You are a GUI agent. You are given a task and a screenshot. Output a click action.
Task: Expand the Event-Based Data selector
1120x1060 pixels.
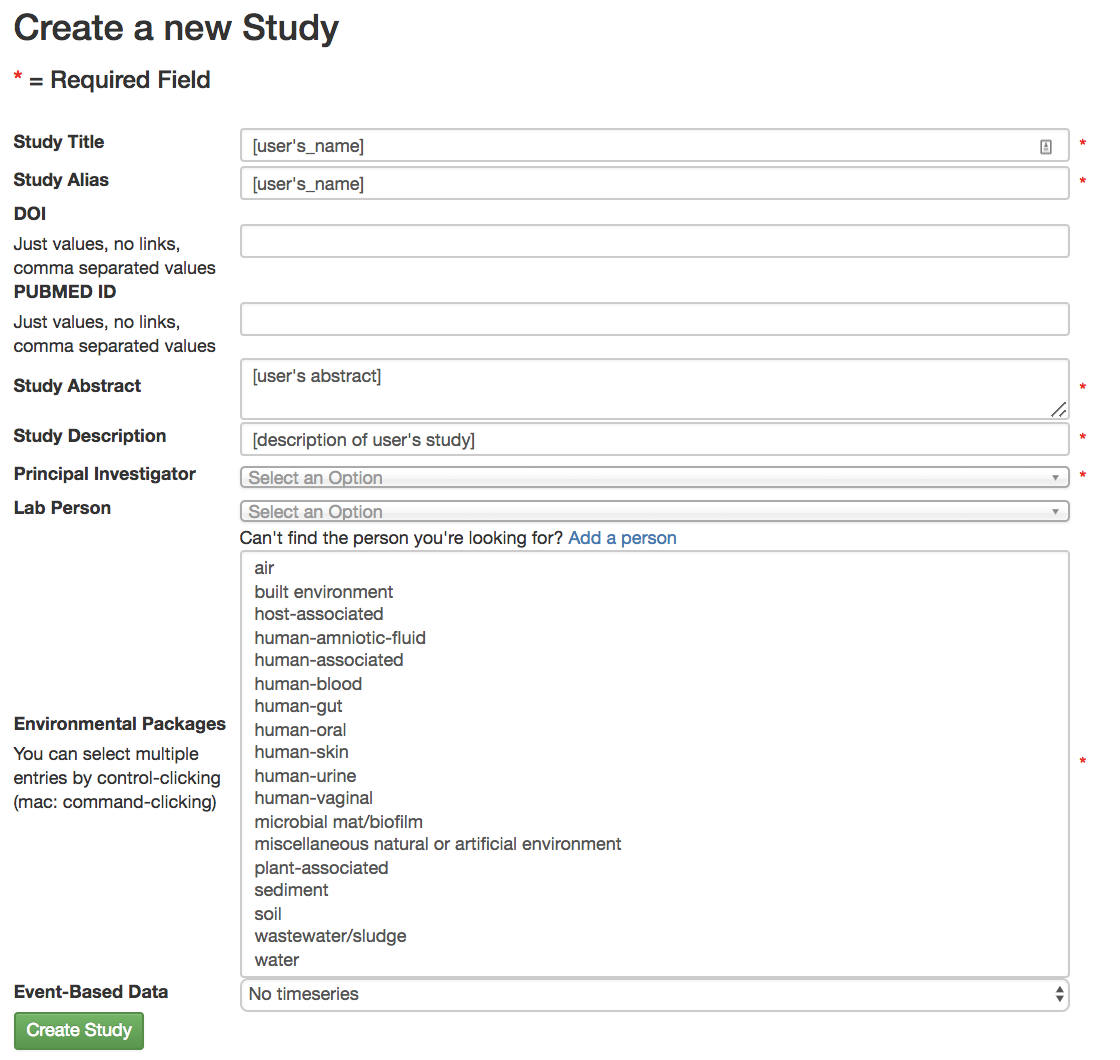[654, 994]
